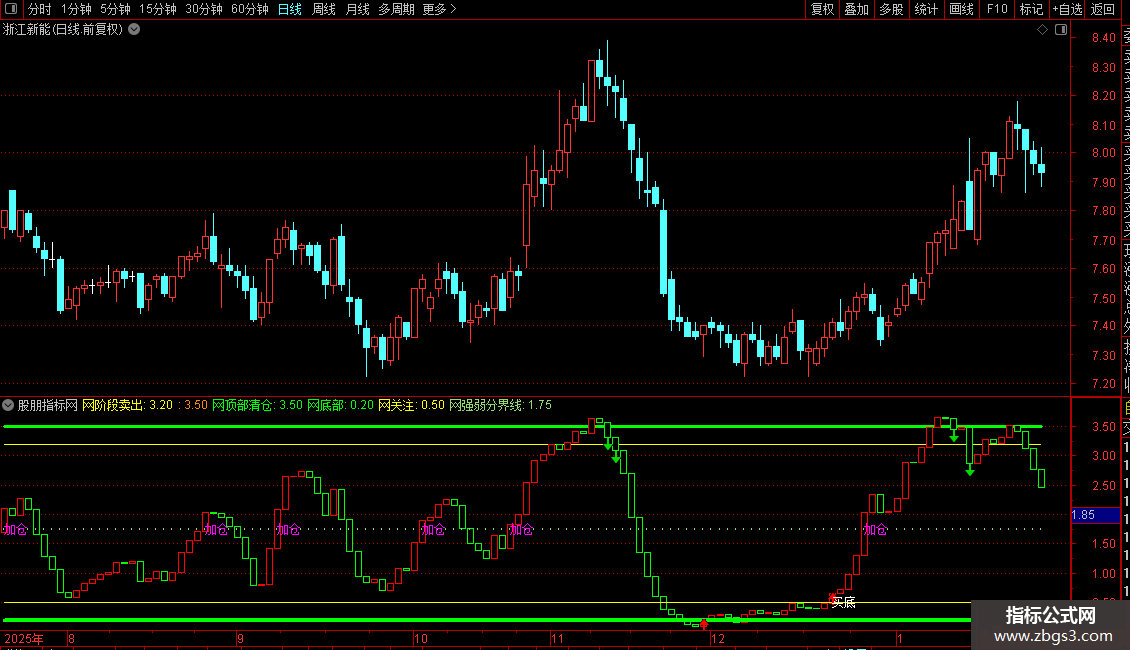Click the 网阶段卖出: 3.20 value
Screen dimensions: 1130x650
(128, 405)
